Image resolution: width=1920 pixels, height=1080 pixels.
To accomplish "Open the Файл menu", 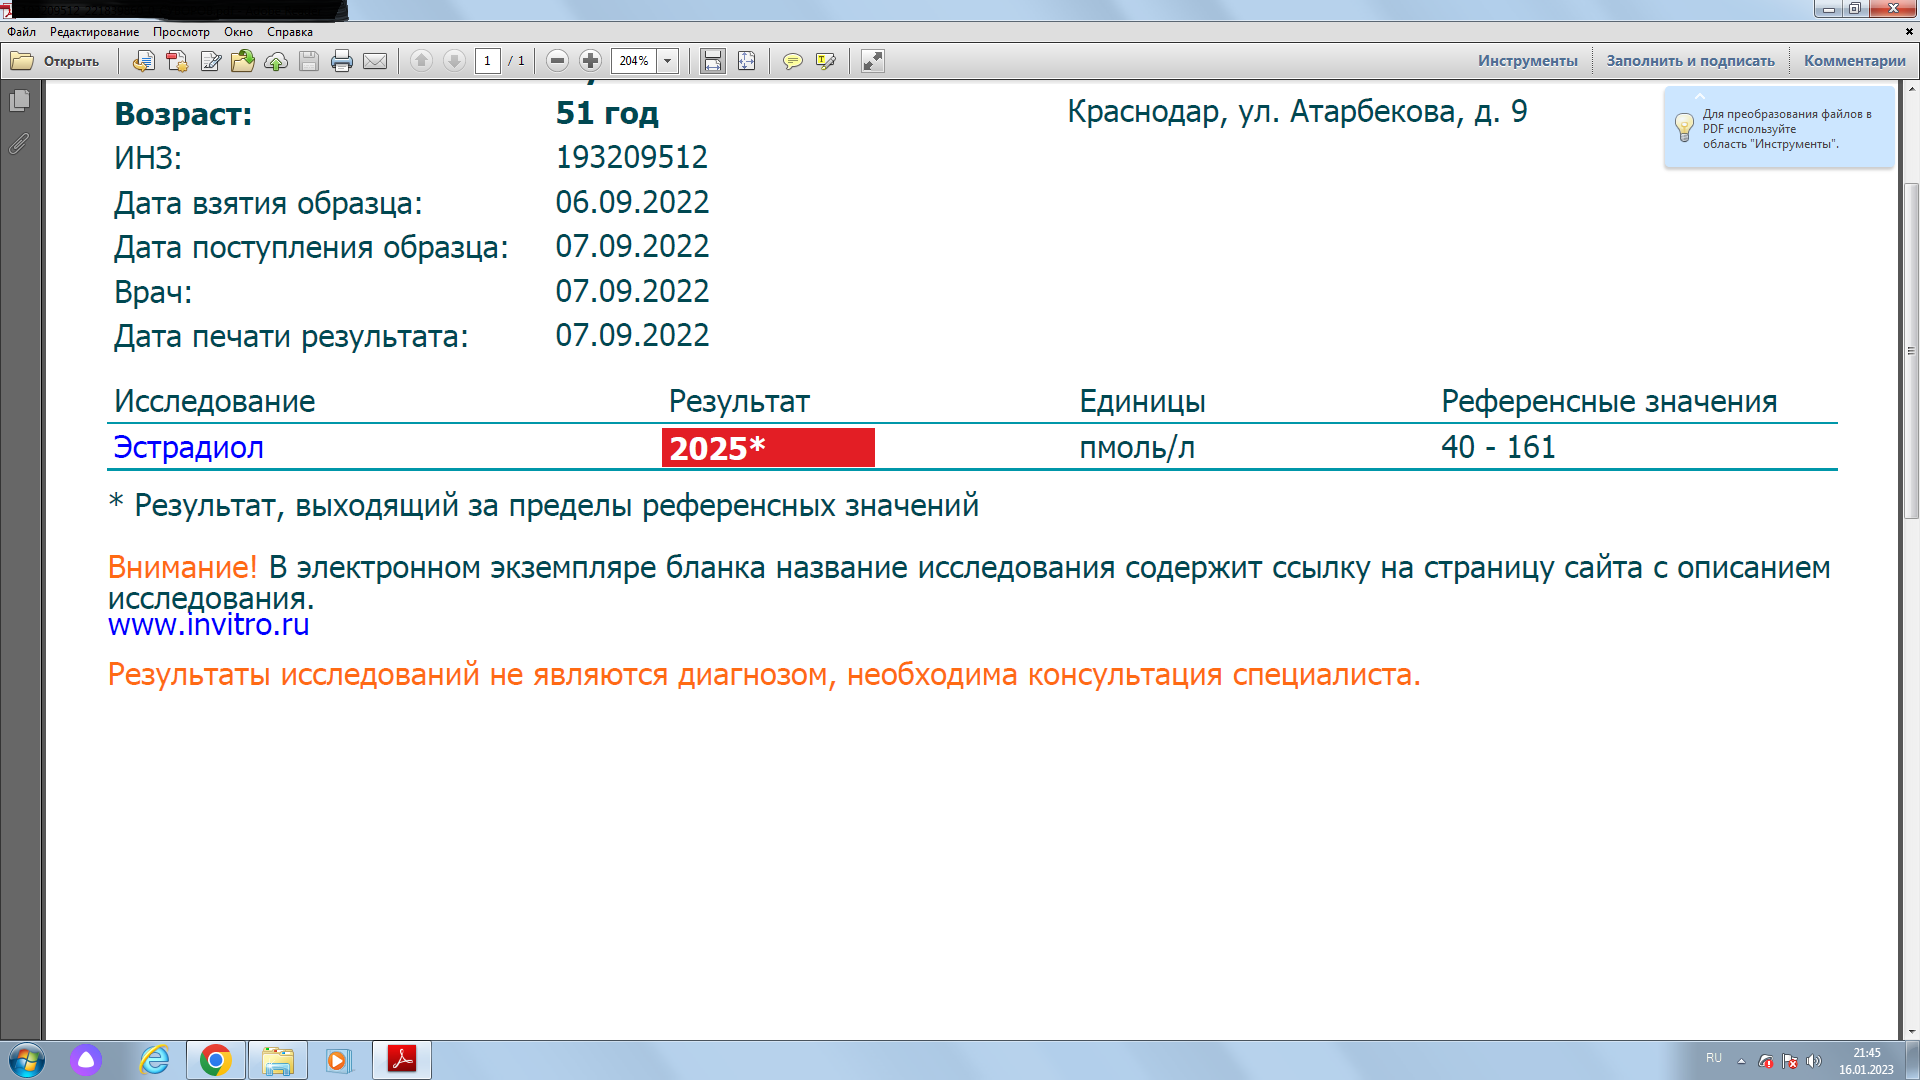I will coord(21,32).
